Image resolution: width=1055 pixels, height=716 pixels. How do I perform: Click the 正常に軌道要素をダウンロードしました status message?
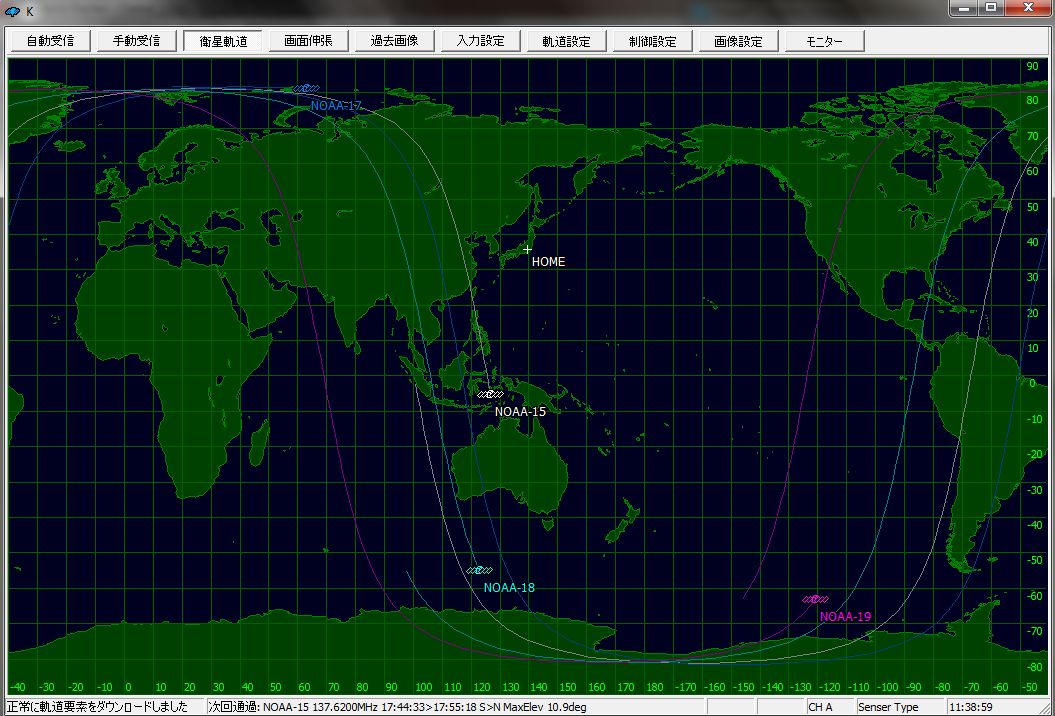(103, 707)
